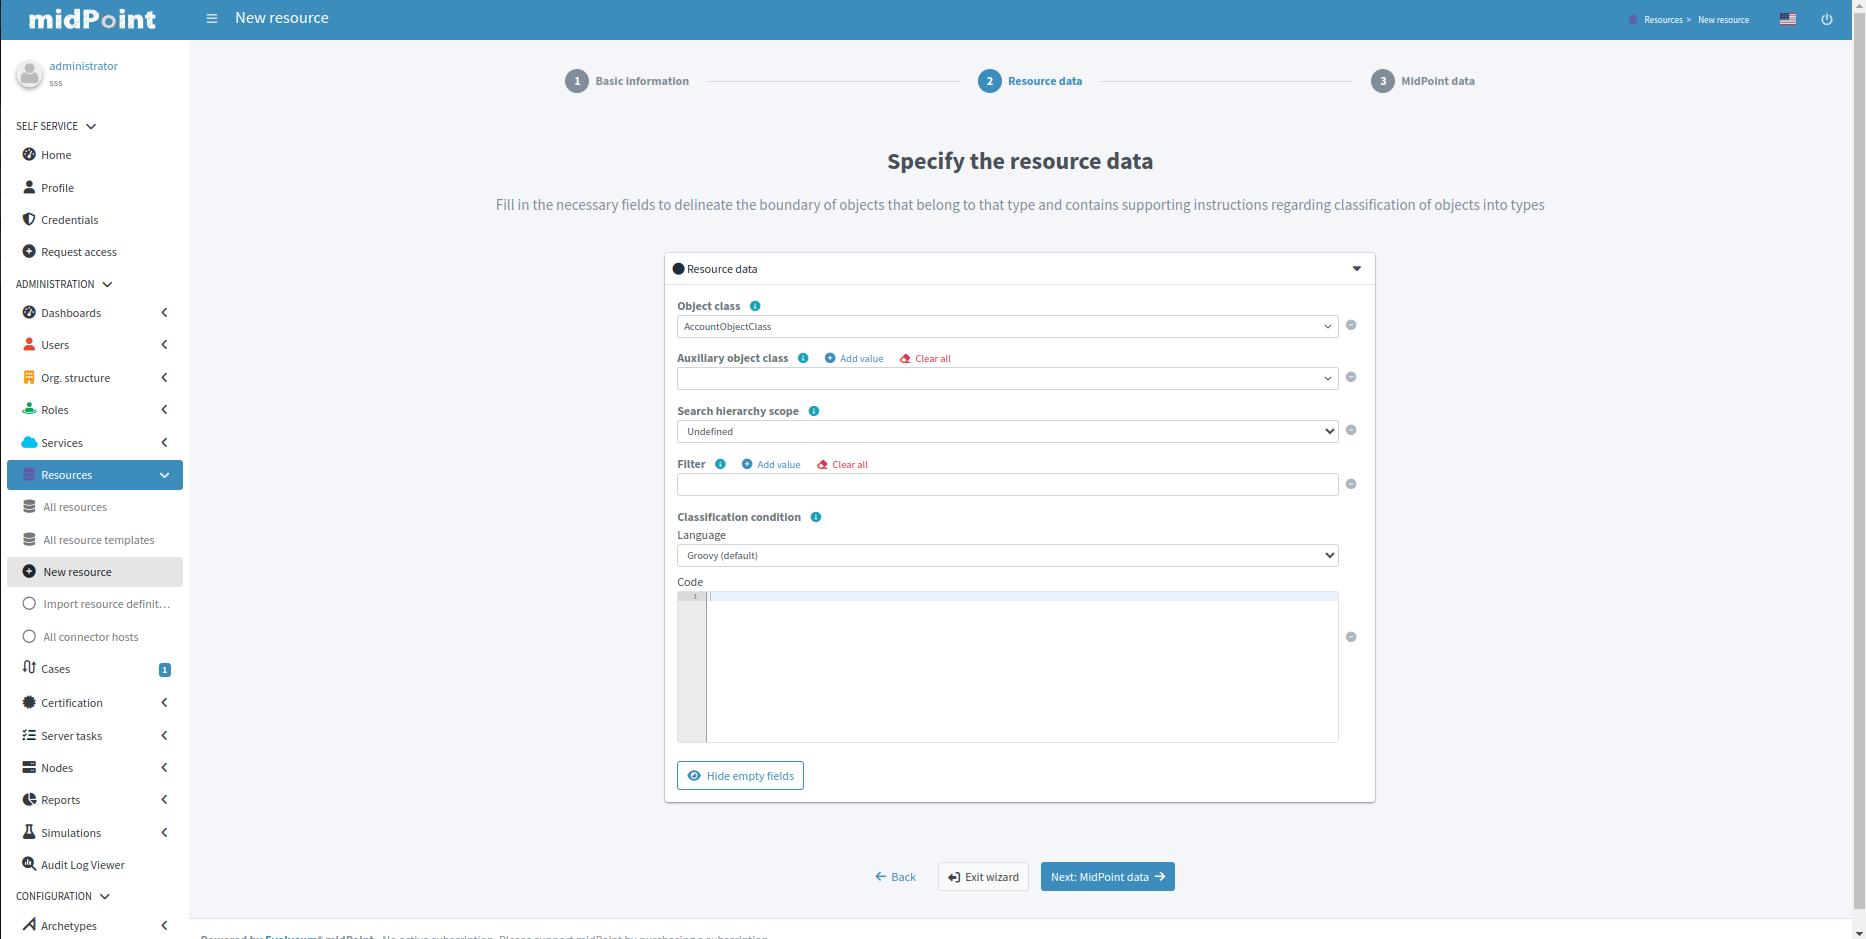Screen dimensions: 1866x939
Task: Click Next: MidPoint data button
Action: click(x=1107, y=877)
